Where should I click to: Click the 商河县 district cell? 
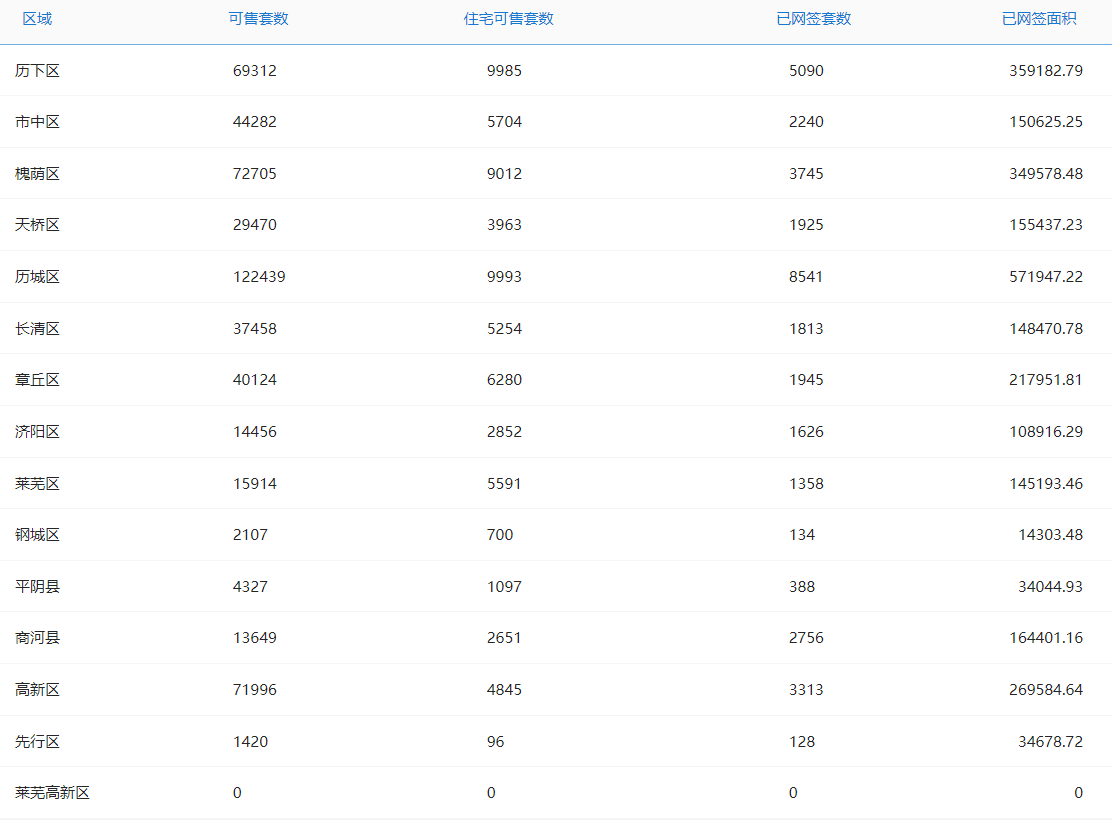click(37, 637)
